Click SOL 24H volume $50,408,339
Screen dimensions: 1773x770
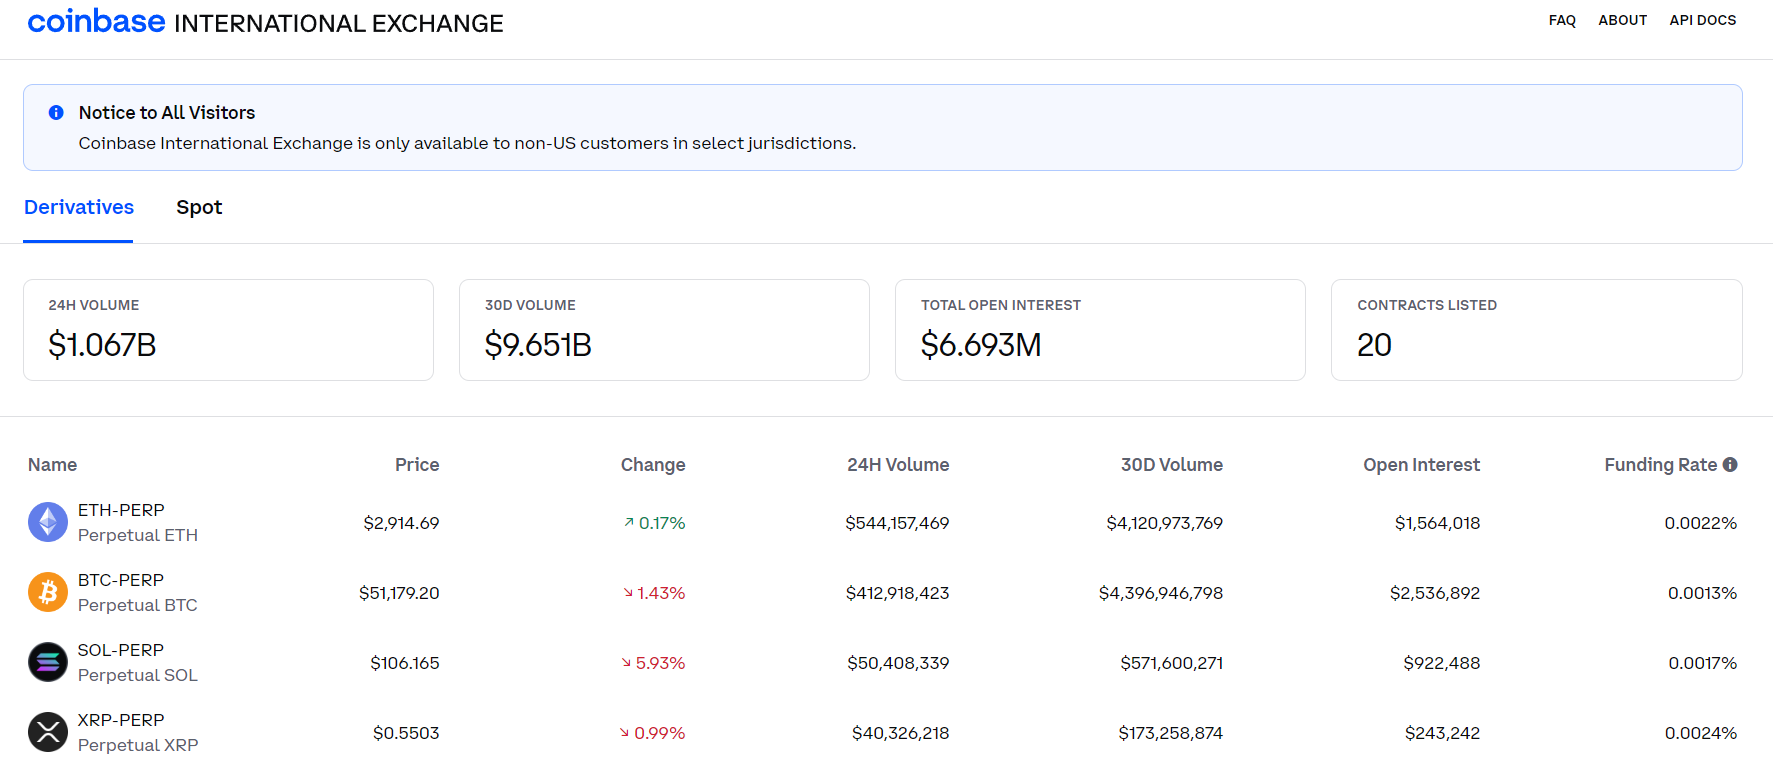pyautogui.click(x=898, y=663)
